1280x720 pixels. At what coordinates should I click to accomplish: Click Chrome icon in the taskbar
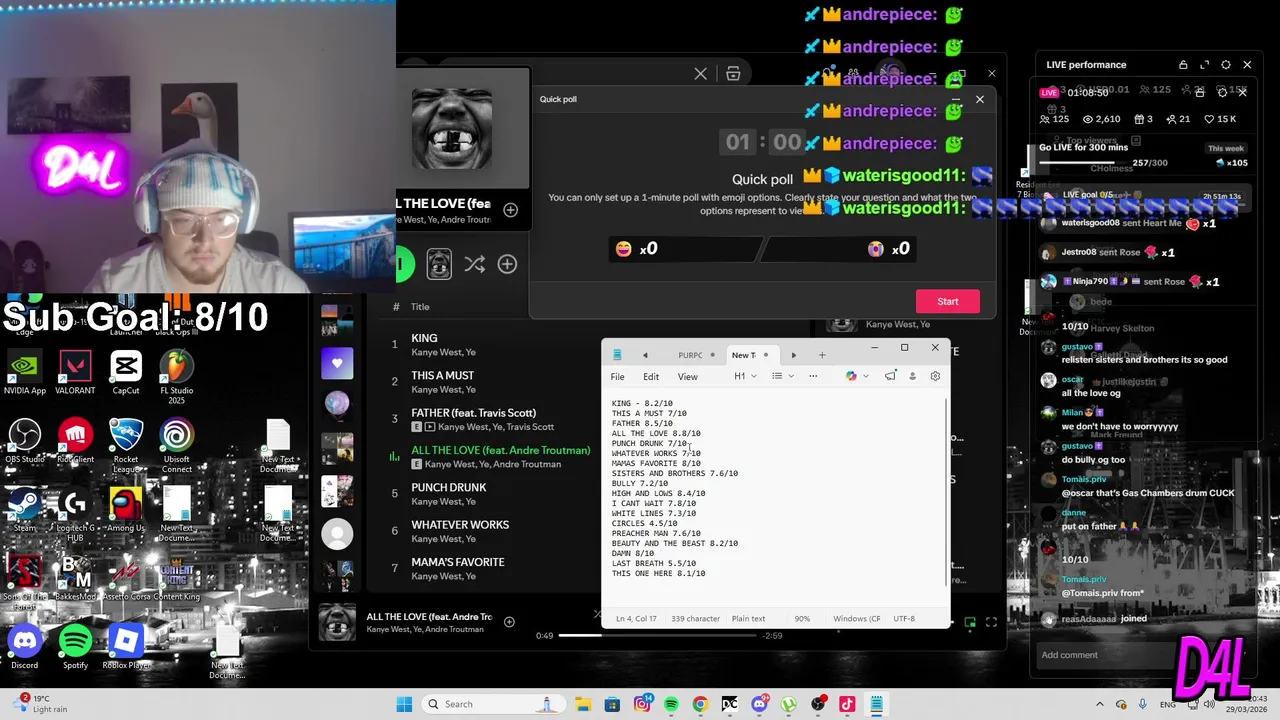pyautogui.click(x=700, y=704)
